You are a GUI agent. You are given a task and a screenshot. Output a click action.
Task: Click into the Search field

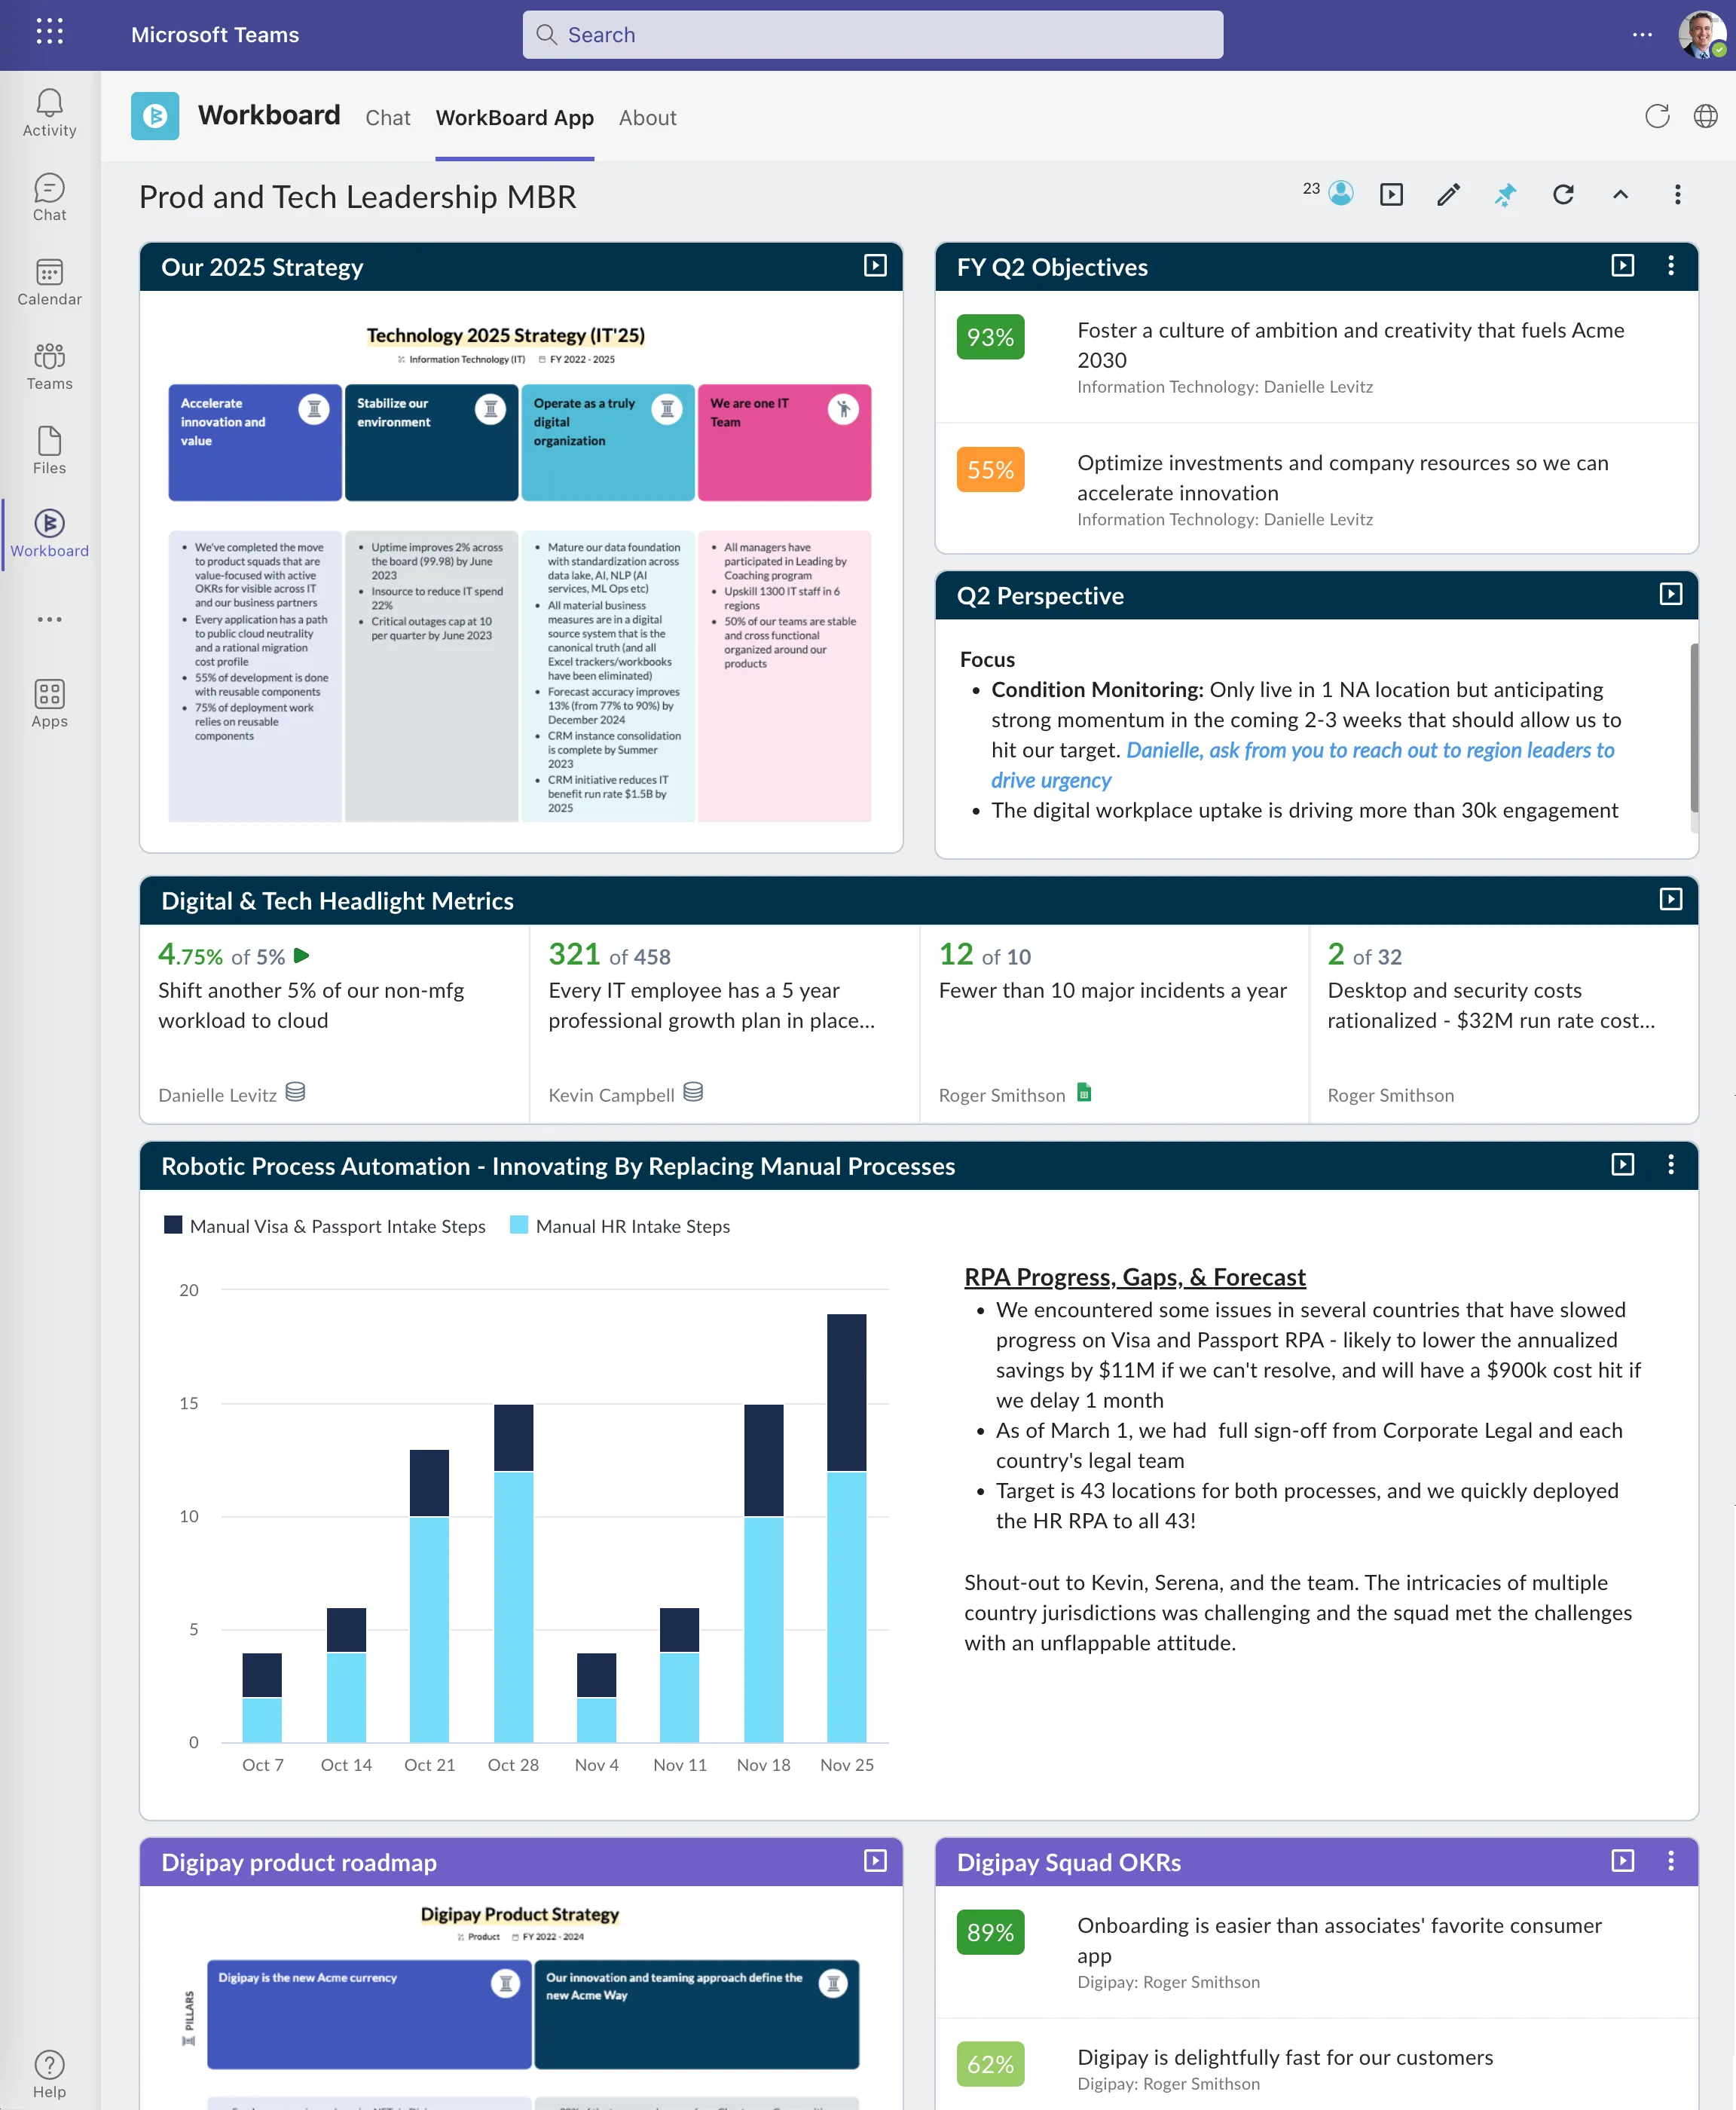pyautogui.click(x=872, y=35)
